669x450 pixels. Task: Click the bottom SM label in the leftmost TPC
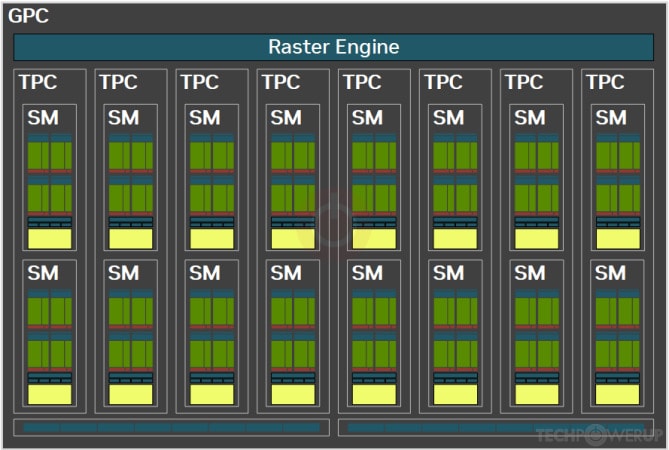point(43,273)
